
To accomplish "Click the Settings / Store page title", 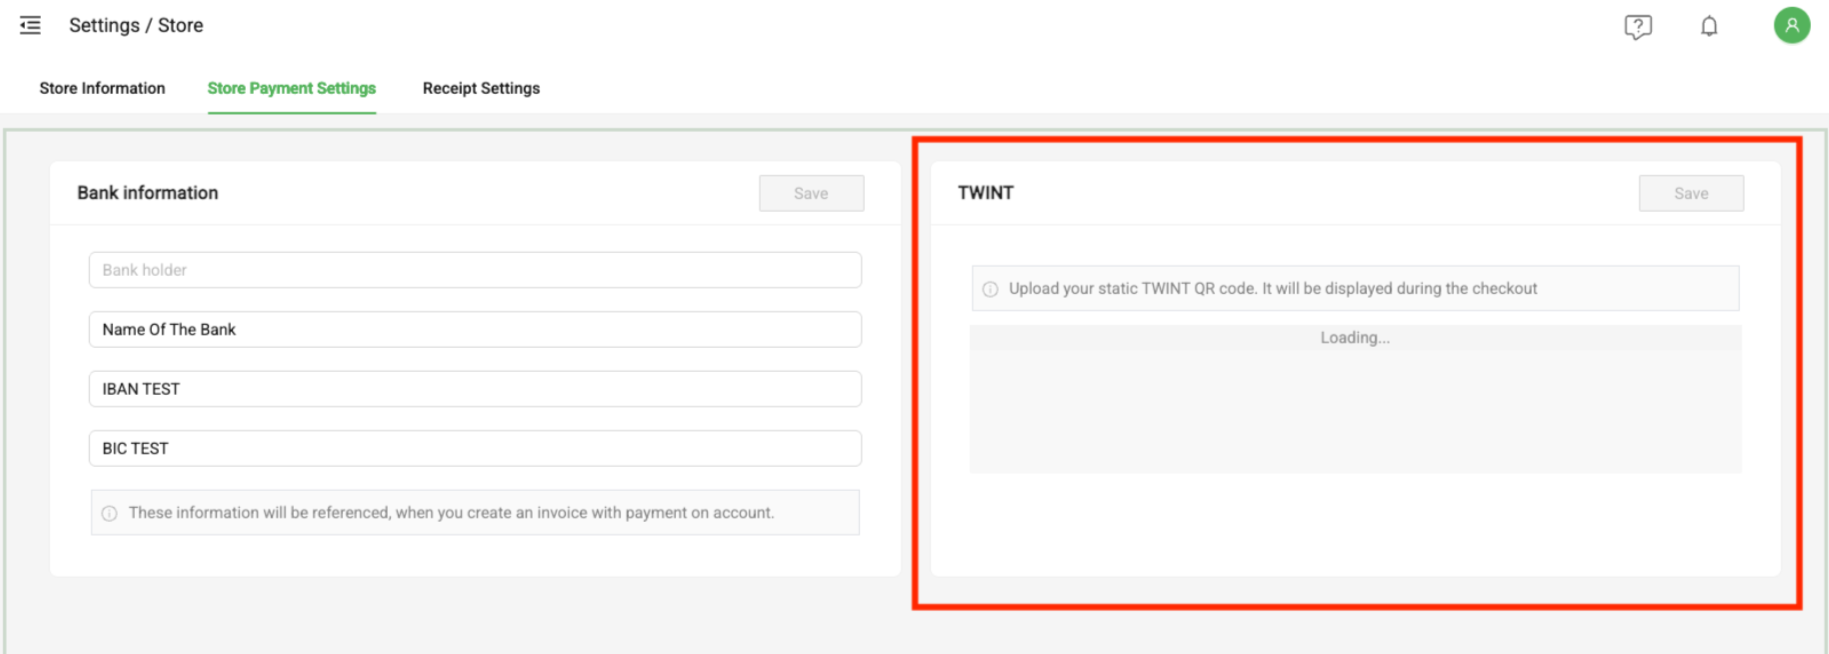I will (136, 26).
